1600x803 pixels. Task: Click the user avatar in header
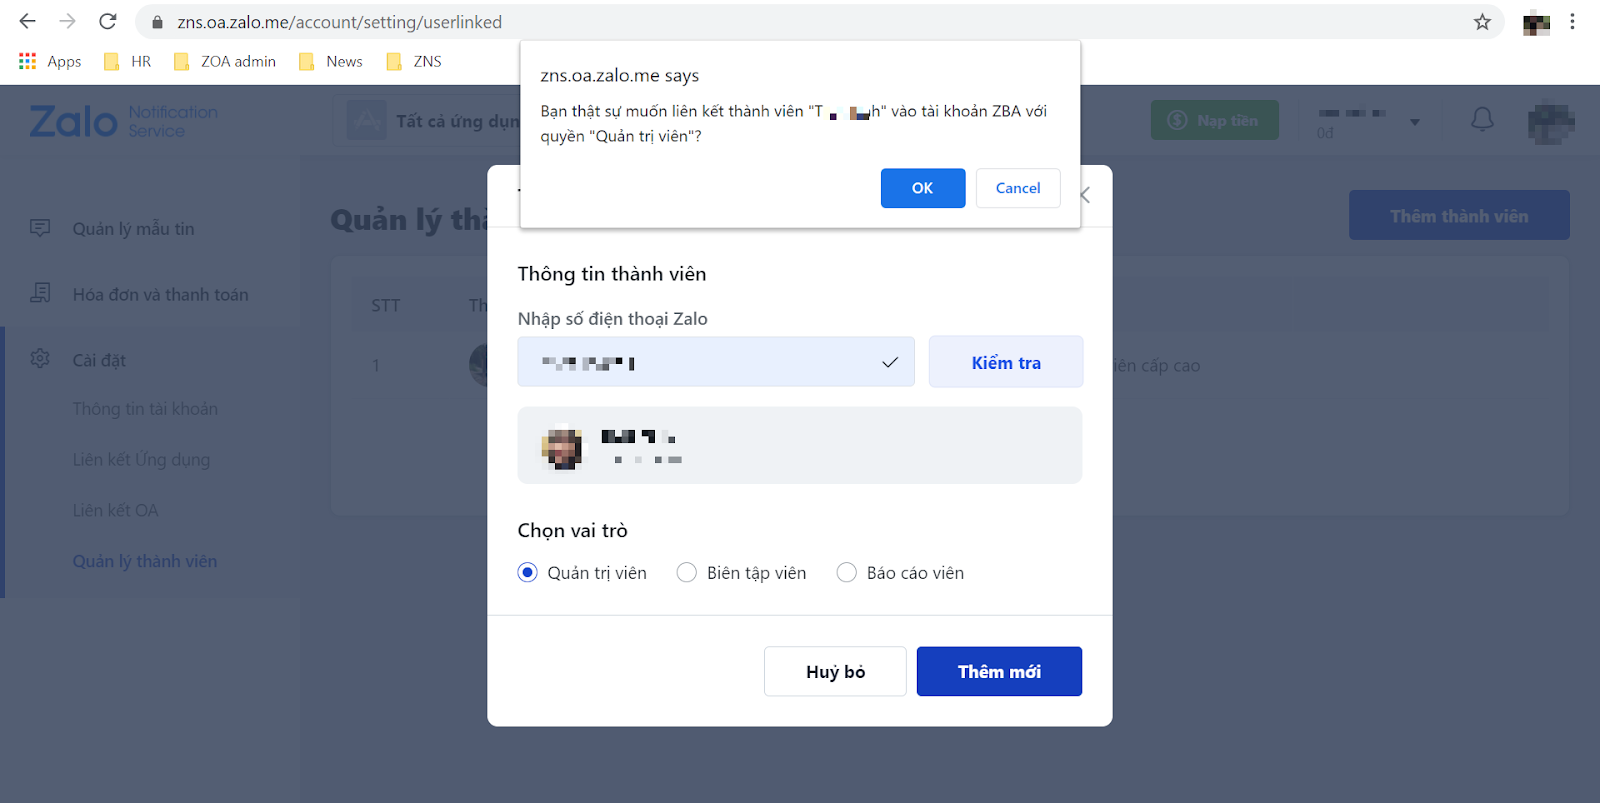(1551, 124)
